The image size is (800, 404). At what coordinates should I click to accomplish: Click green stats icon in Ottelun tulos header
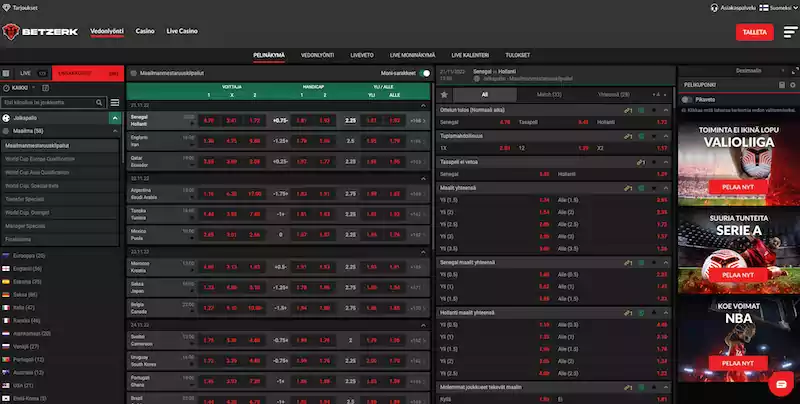641,110
